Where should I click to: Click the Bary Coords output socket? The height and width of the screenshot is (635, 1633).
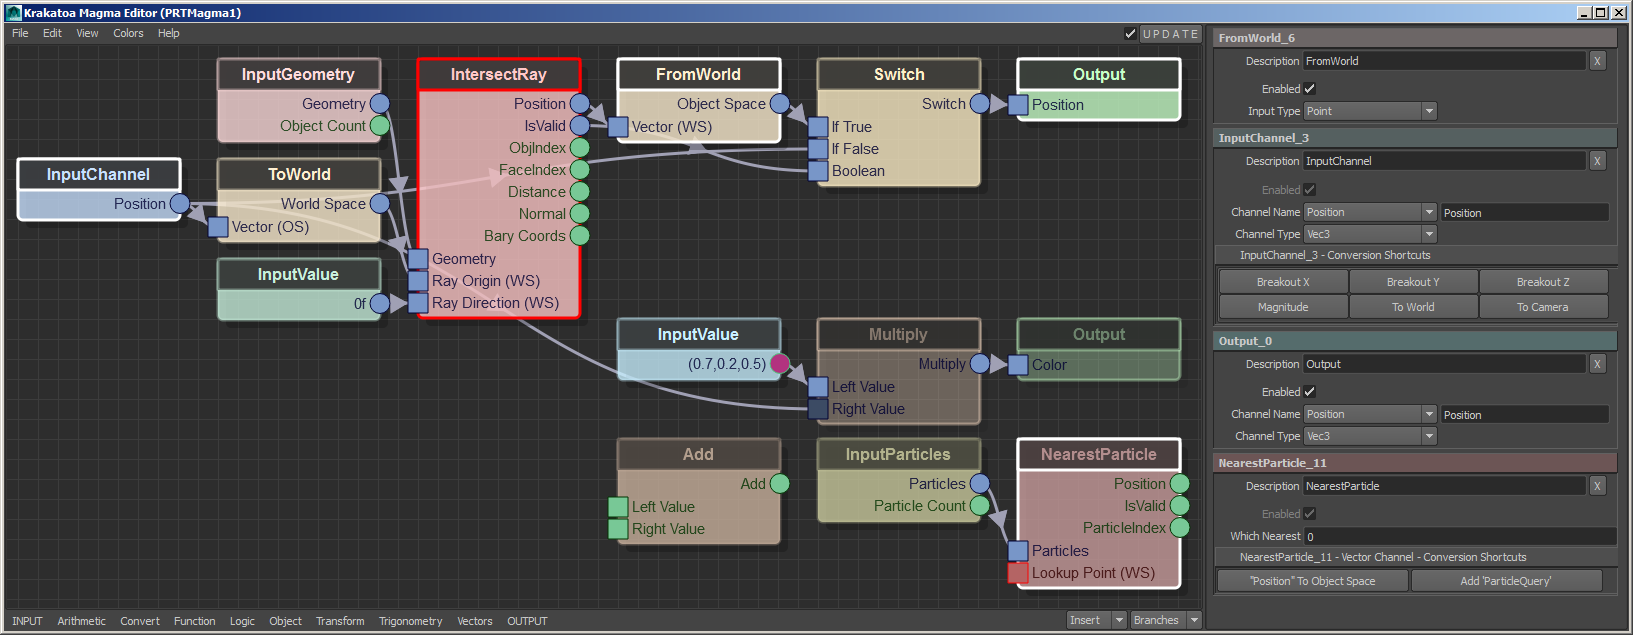[x=580, y=236]
